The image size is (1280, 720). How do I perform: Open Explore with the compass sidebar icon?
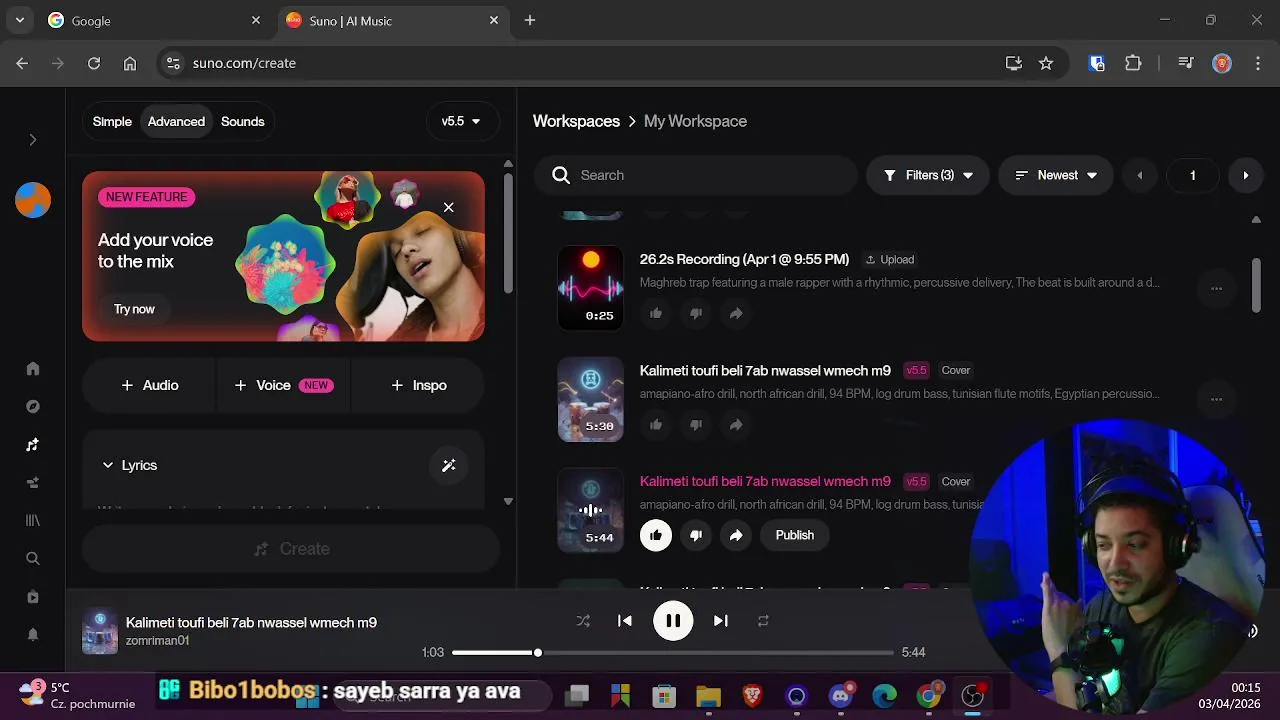(33, 407)
